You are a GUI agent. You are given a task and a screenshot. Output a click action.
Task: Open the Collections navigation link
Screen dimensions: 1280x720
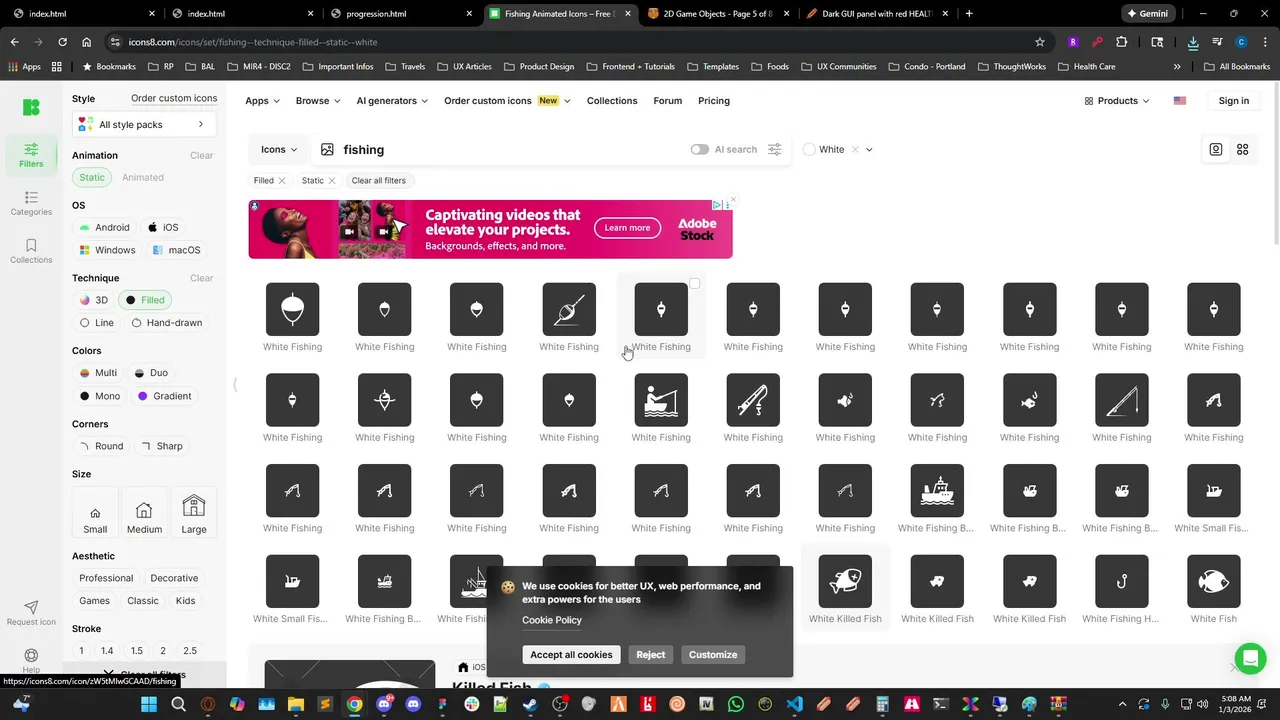(x=612, y=101)
